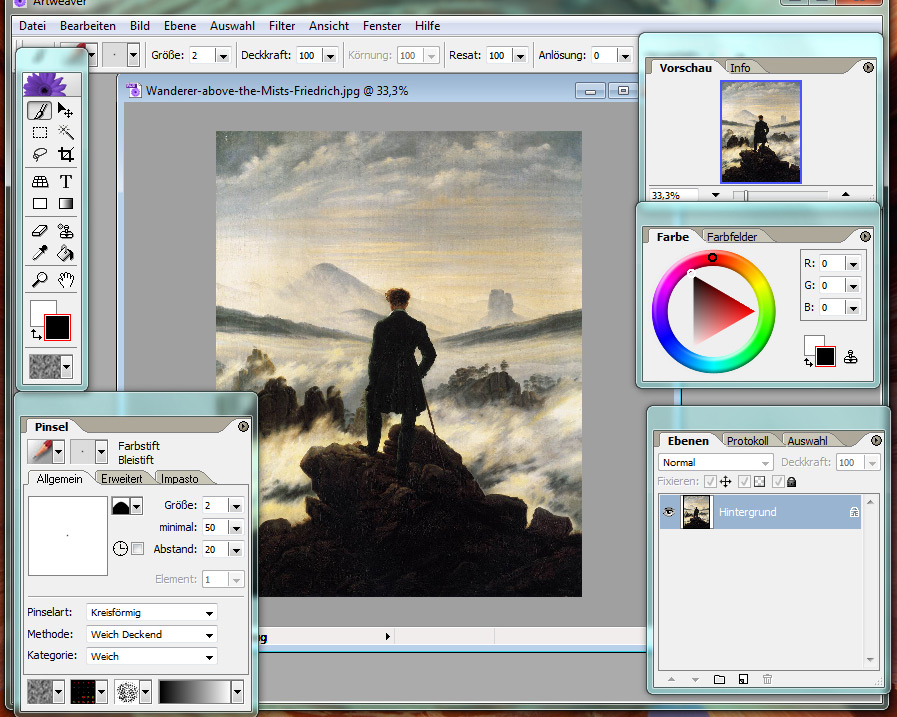
Task: Click the black foreground color swatch in toolbox
Action: click(57, 327)
